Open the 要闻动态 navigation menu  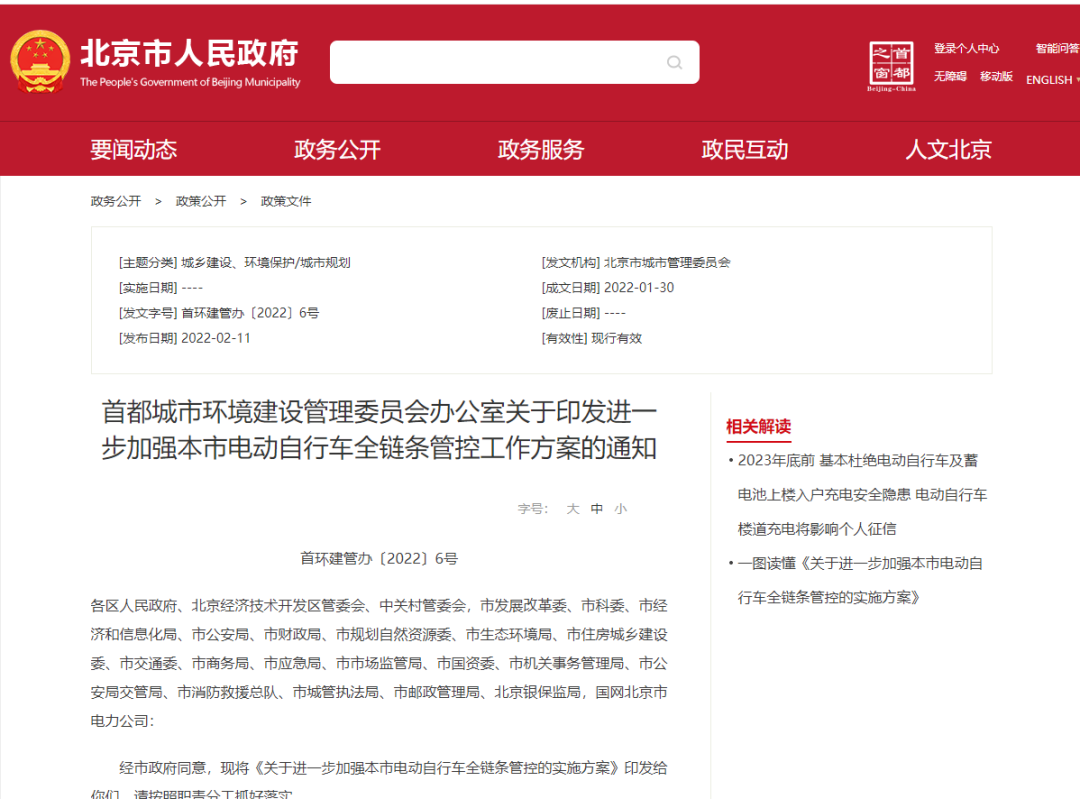tap(134, 149)
